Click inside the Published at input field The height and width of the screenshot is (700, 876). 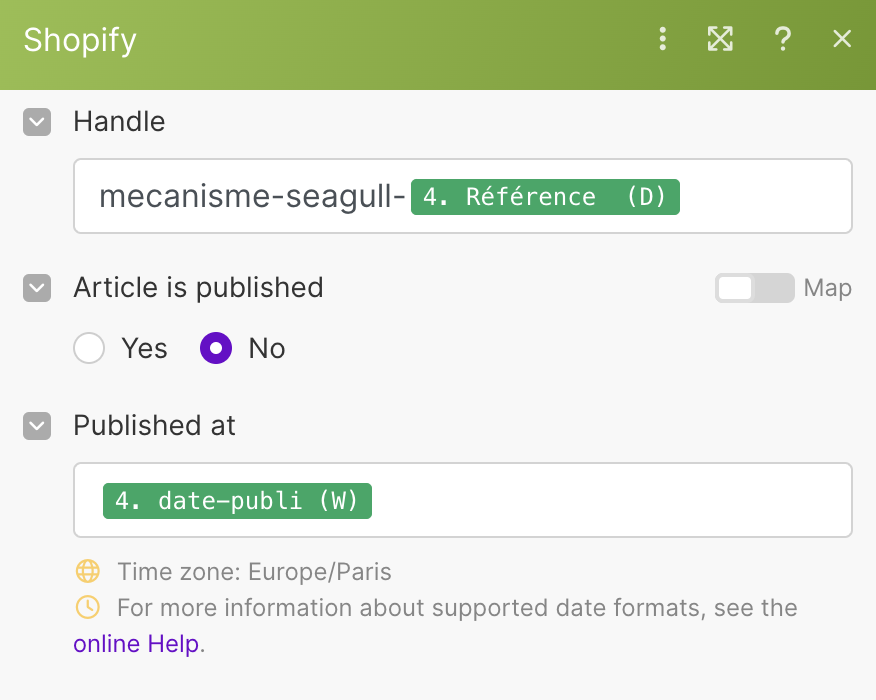coord(610,501)
